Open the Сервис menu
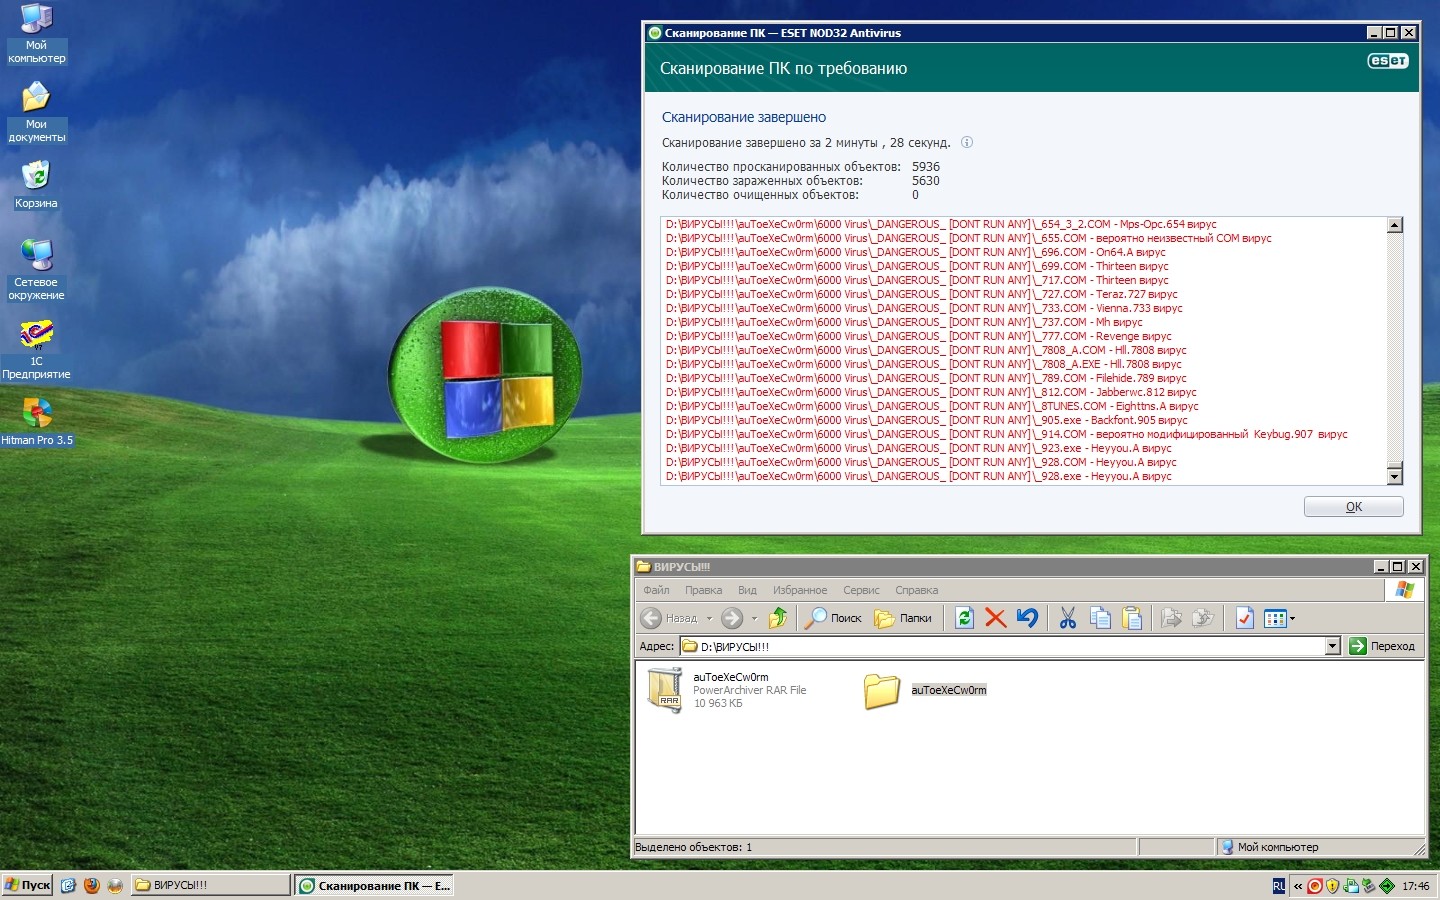Viewport: 1440px width, 900px height. click(860, 590)
